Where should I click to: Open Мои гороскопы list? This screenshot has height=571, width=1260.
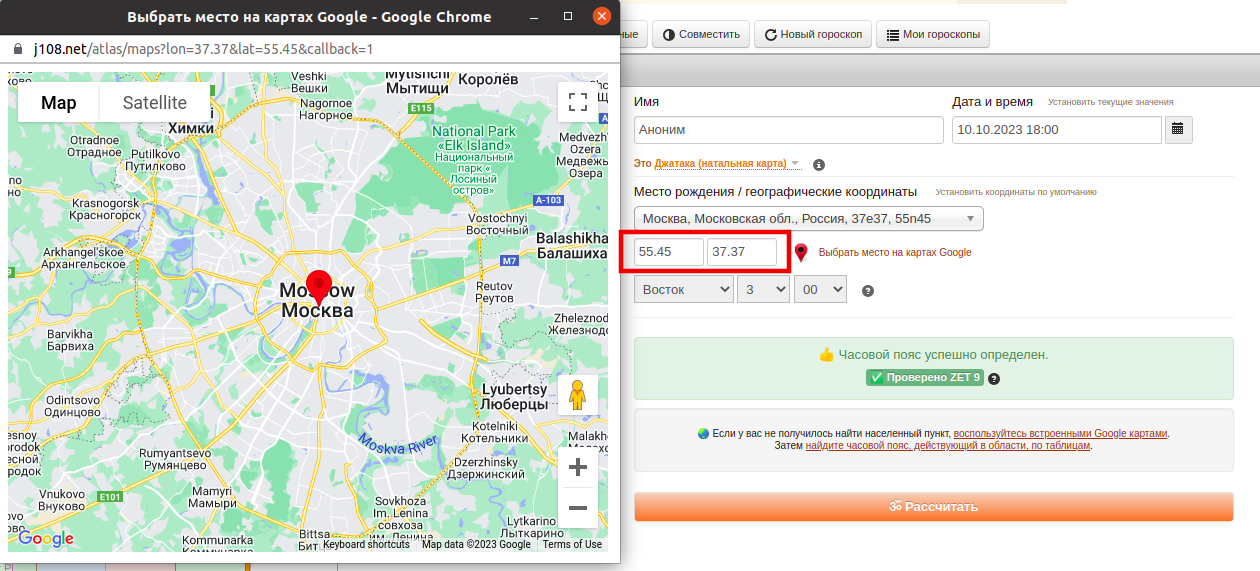point(933,34)
